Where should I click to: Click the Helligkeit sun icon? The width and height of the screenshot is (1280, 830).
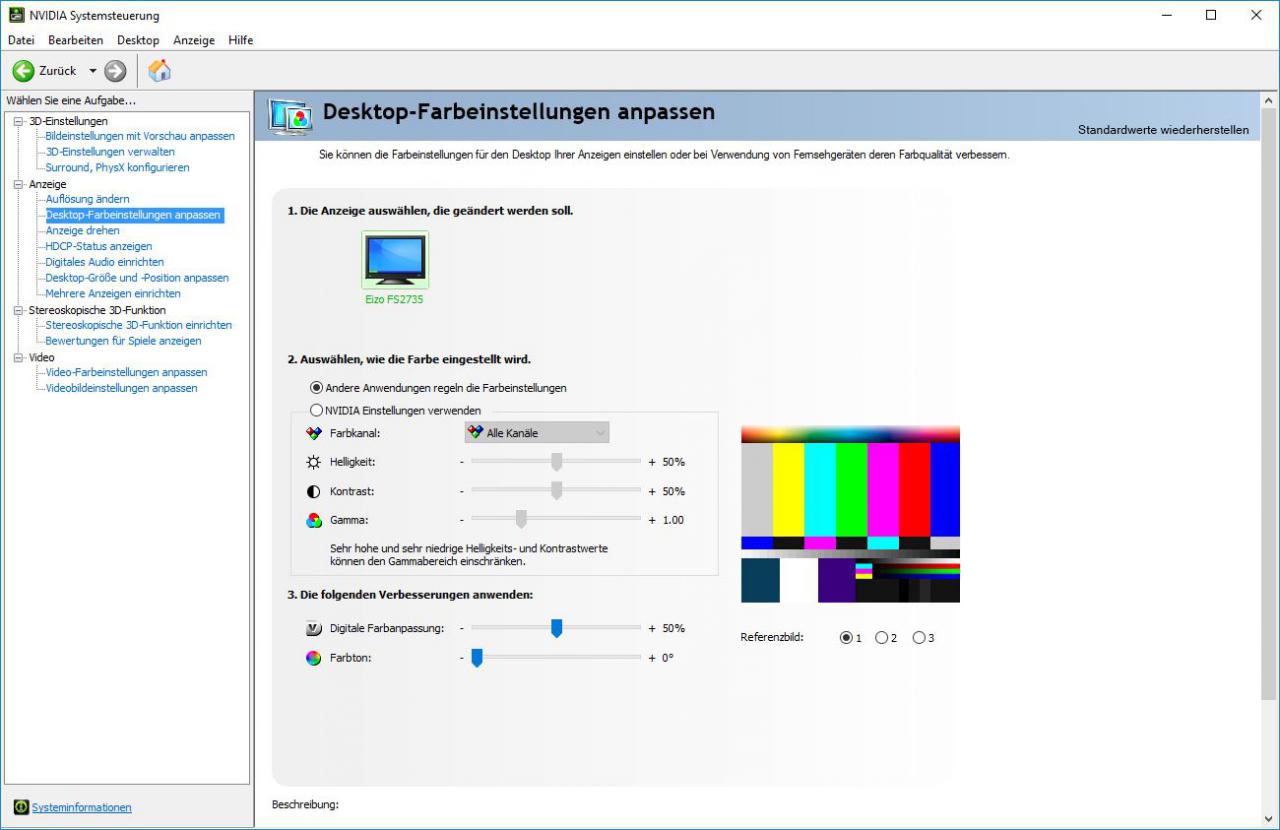pyautogui.click(x=314, y=462)
